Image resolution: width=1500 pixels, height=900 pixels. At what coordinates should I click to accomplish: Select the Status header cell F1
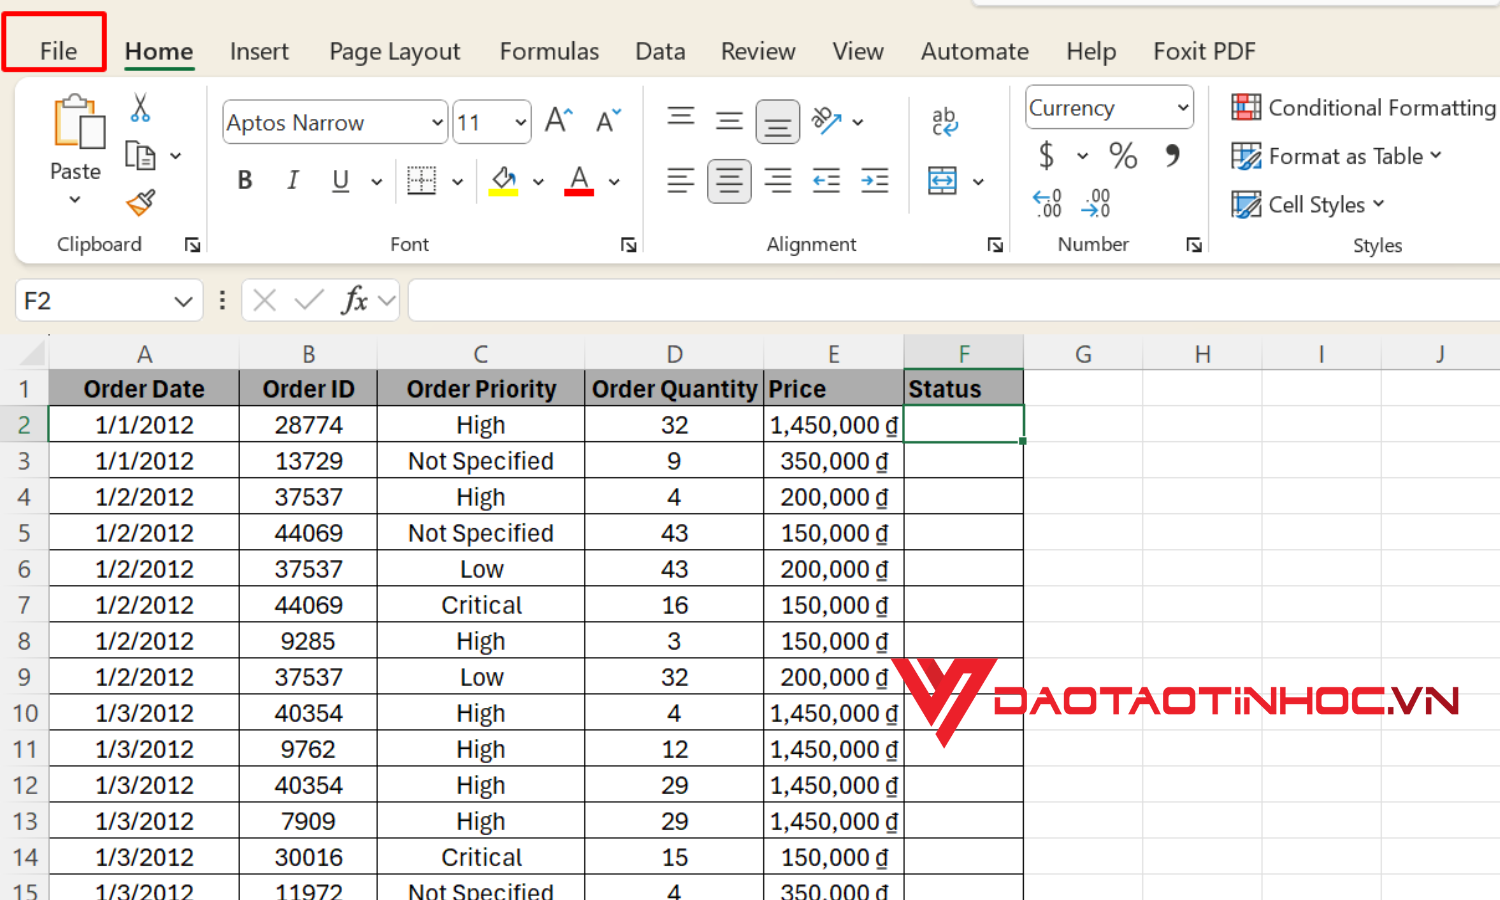tap(964, 388)
